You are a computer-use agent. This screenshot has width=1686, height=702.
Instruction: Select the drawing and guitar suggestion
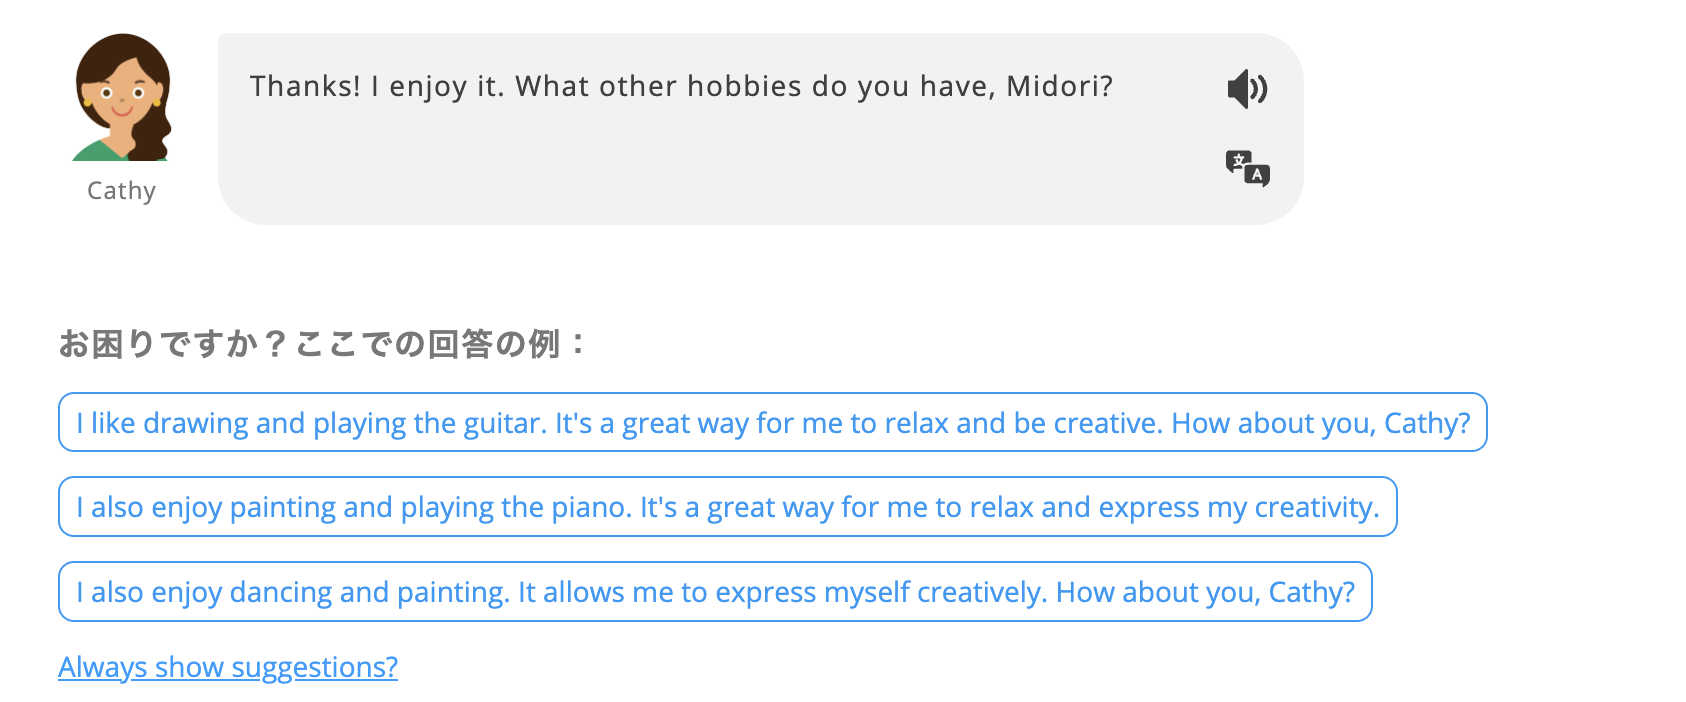(x=772, y=423)
